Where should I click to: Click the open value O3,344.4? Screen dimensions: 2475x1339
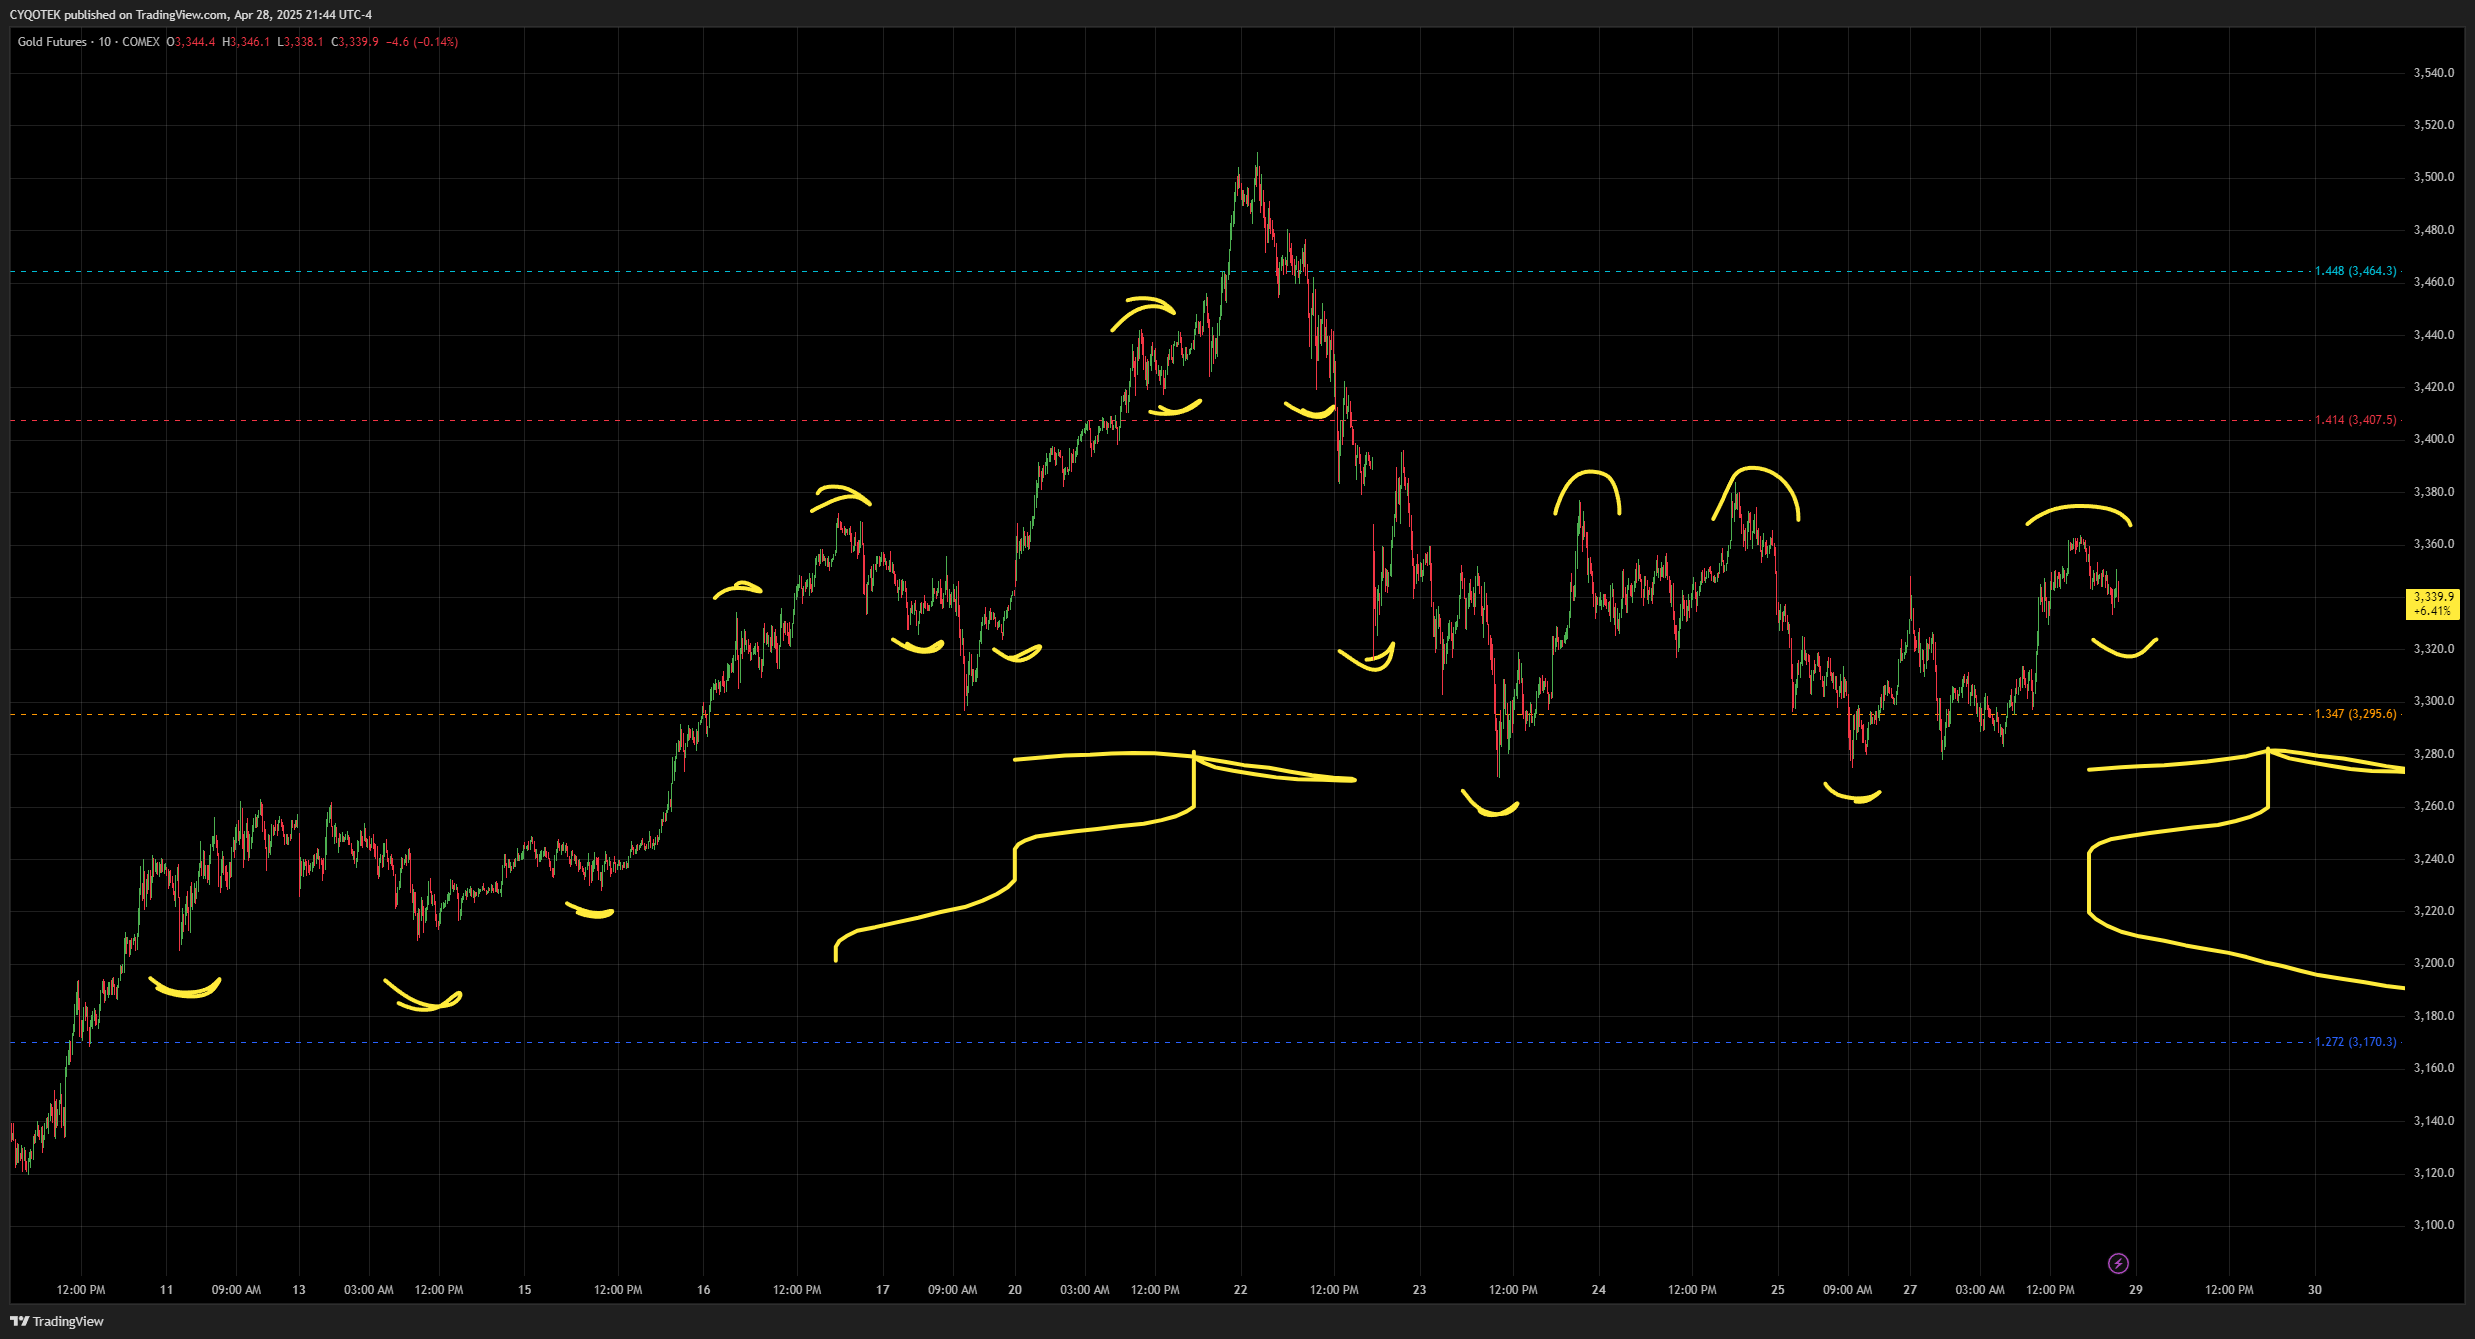(x=191, y=42)
